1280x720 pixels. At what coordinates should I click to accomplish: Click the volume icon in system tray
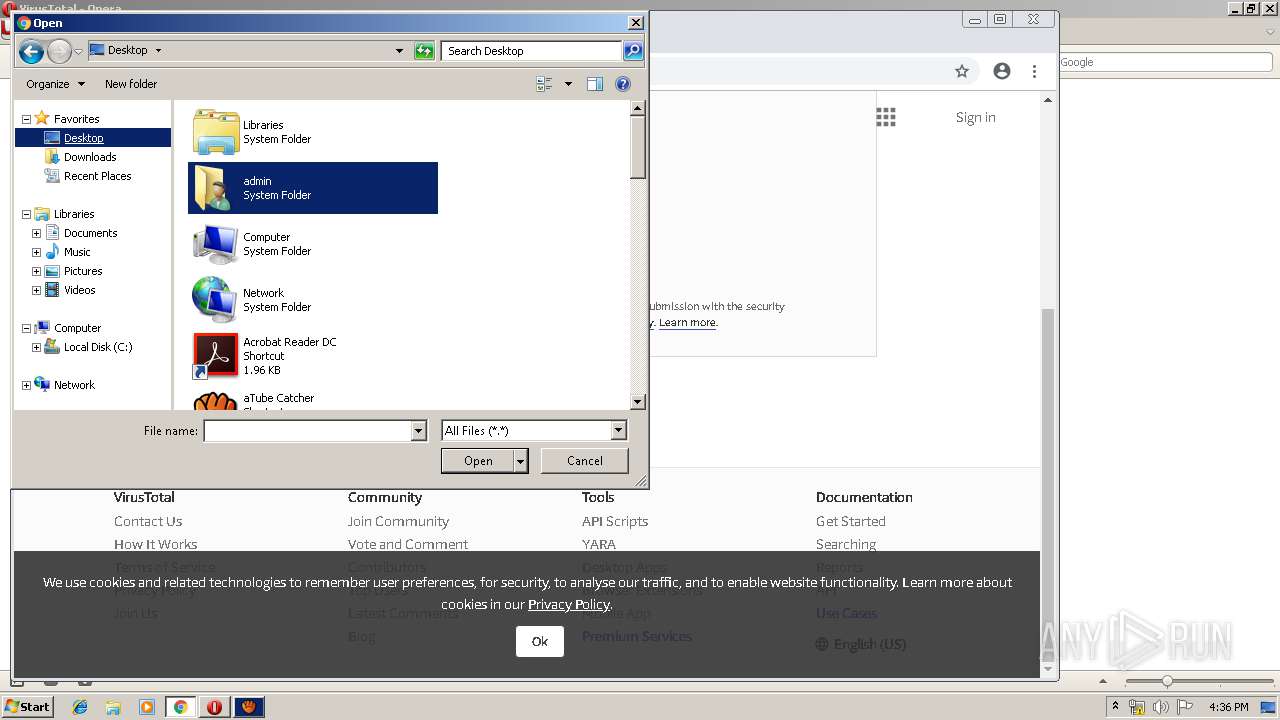[1160, 707]
